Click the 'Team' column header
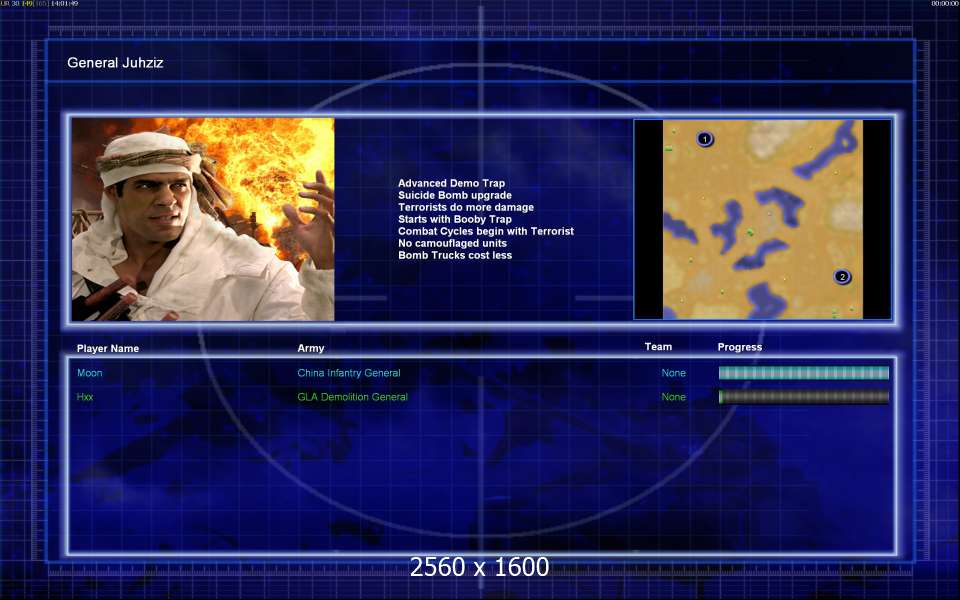 [x=658, y=347]
